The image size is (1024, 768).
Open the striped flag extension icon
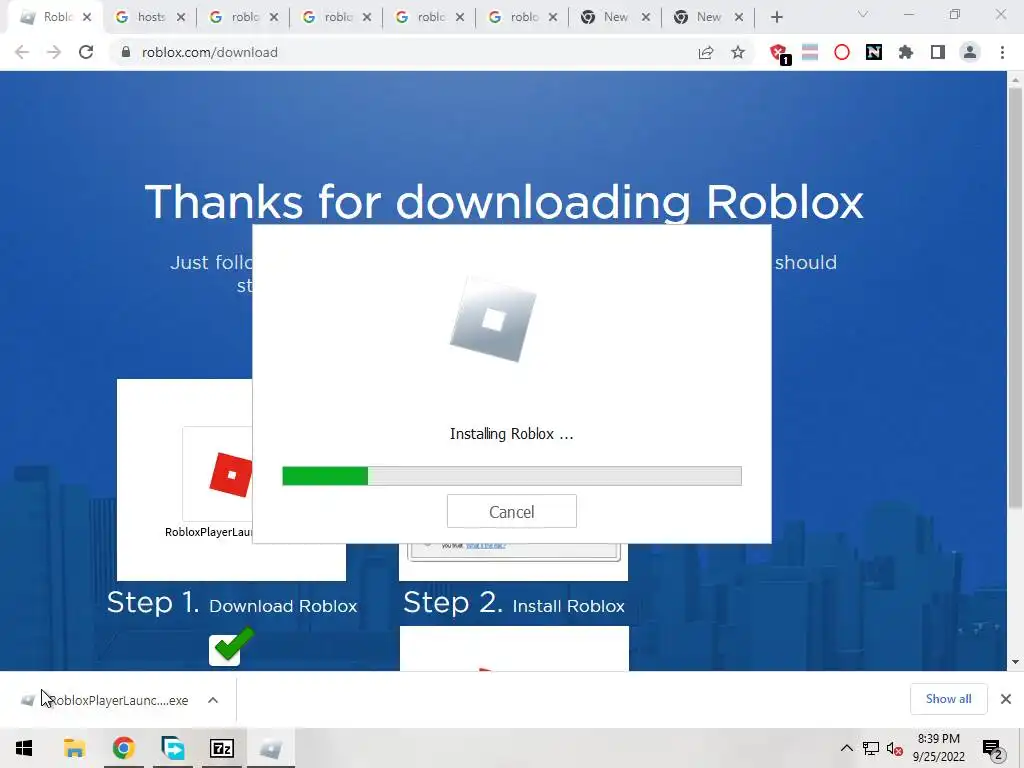tap(810, 52)
